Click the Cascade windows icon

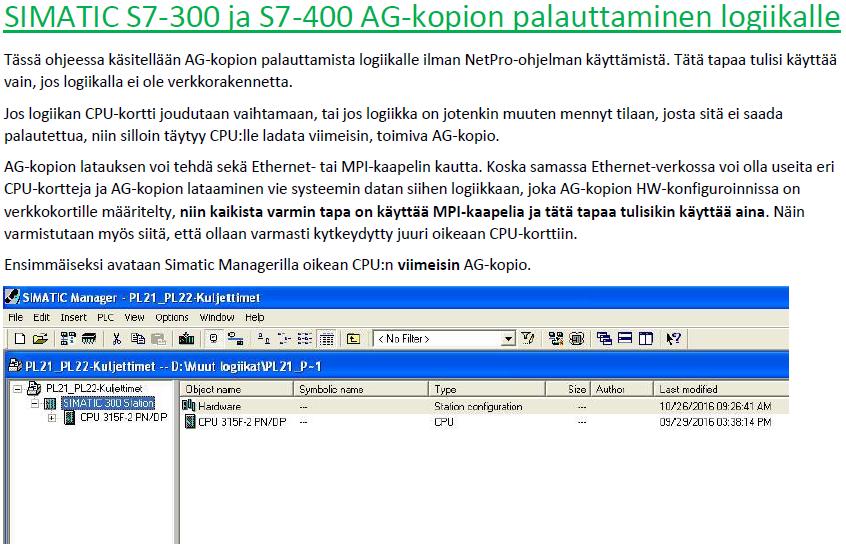pos(604,339)
